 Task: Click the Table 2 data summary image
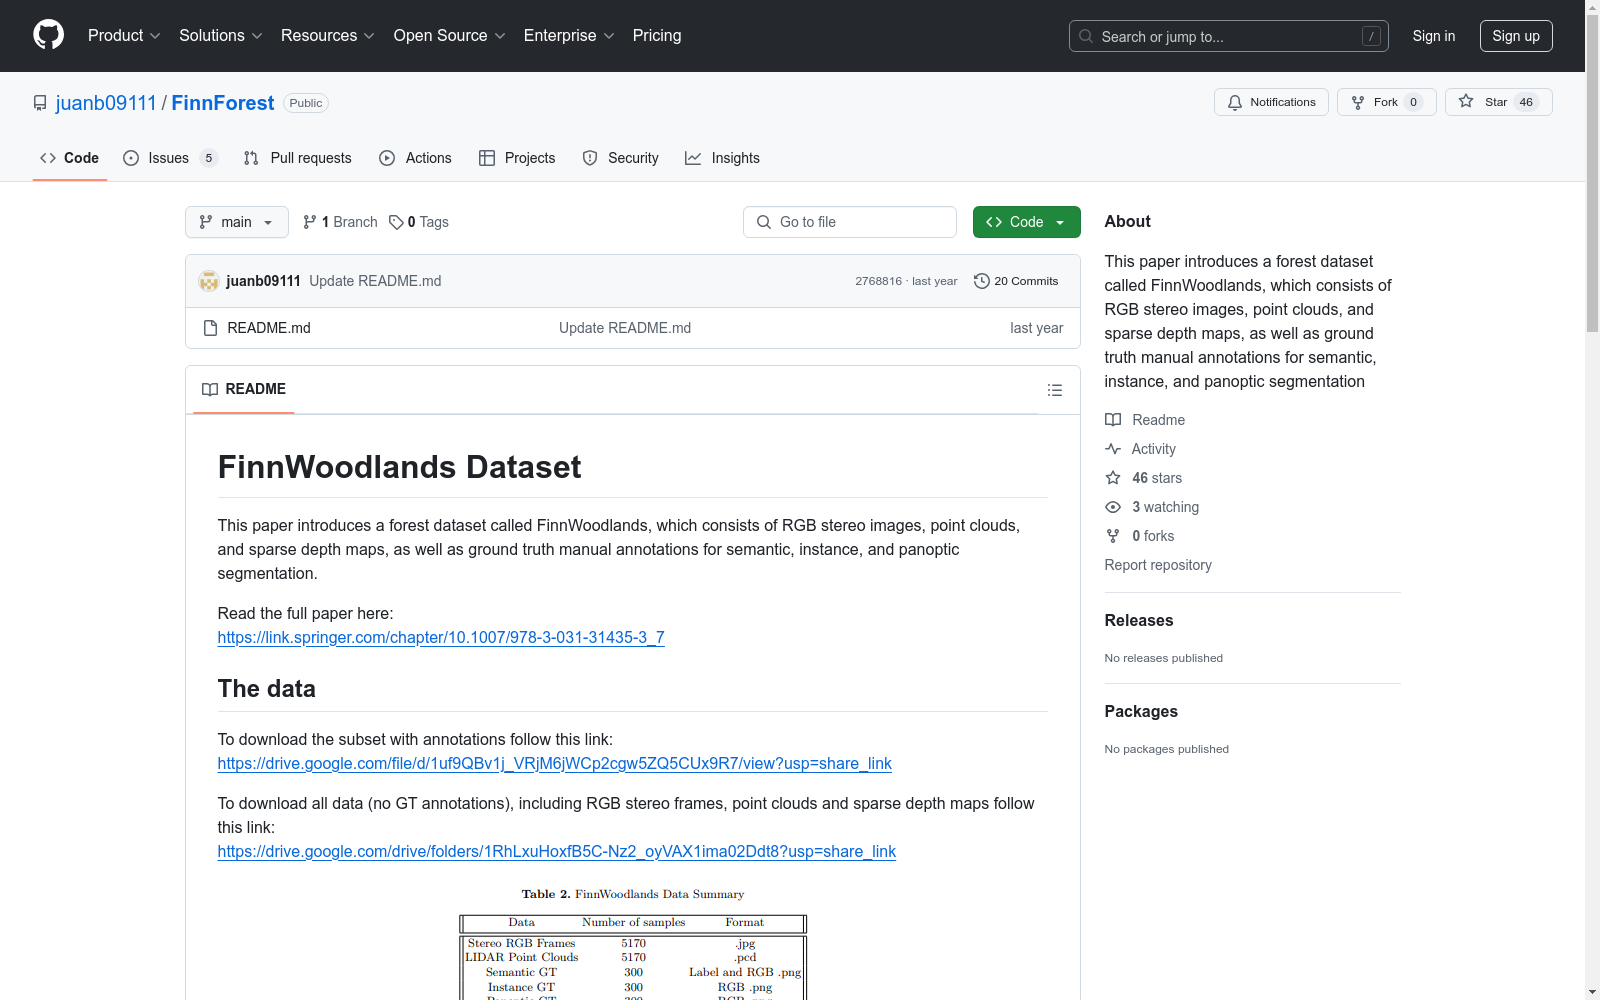click(x=633, y=942)
